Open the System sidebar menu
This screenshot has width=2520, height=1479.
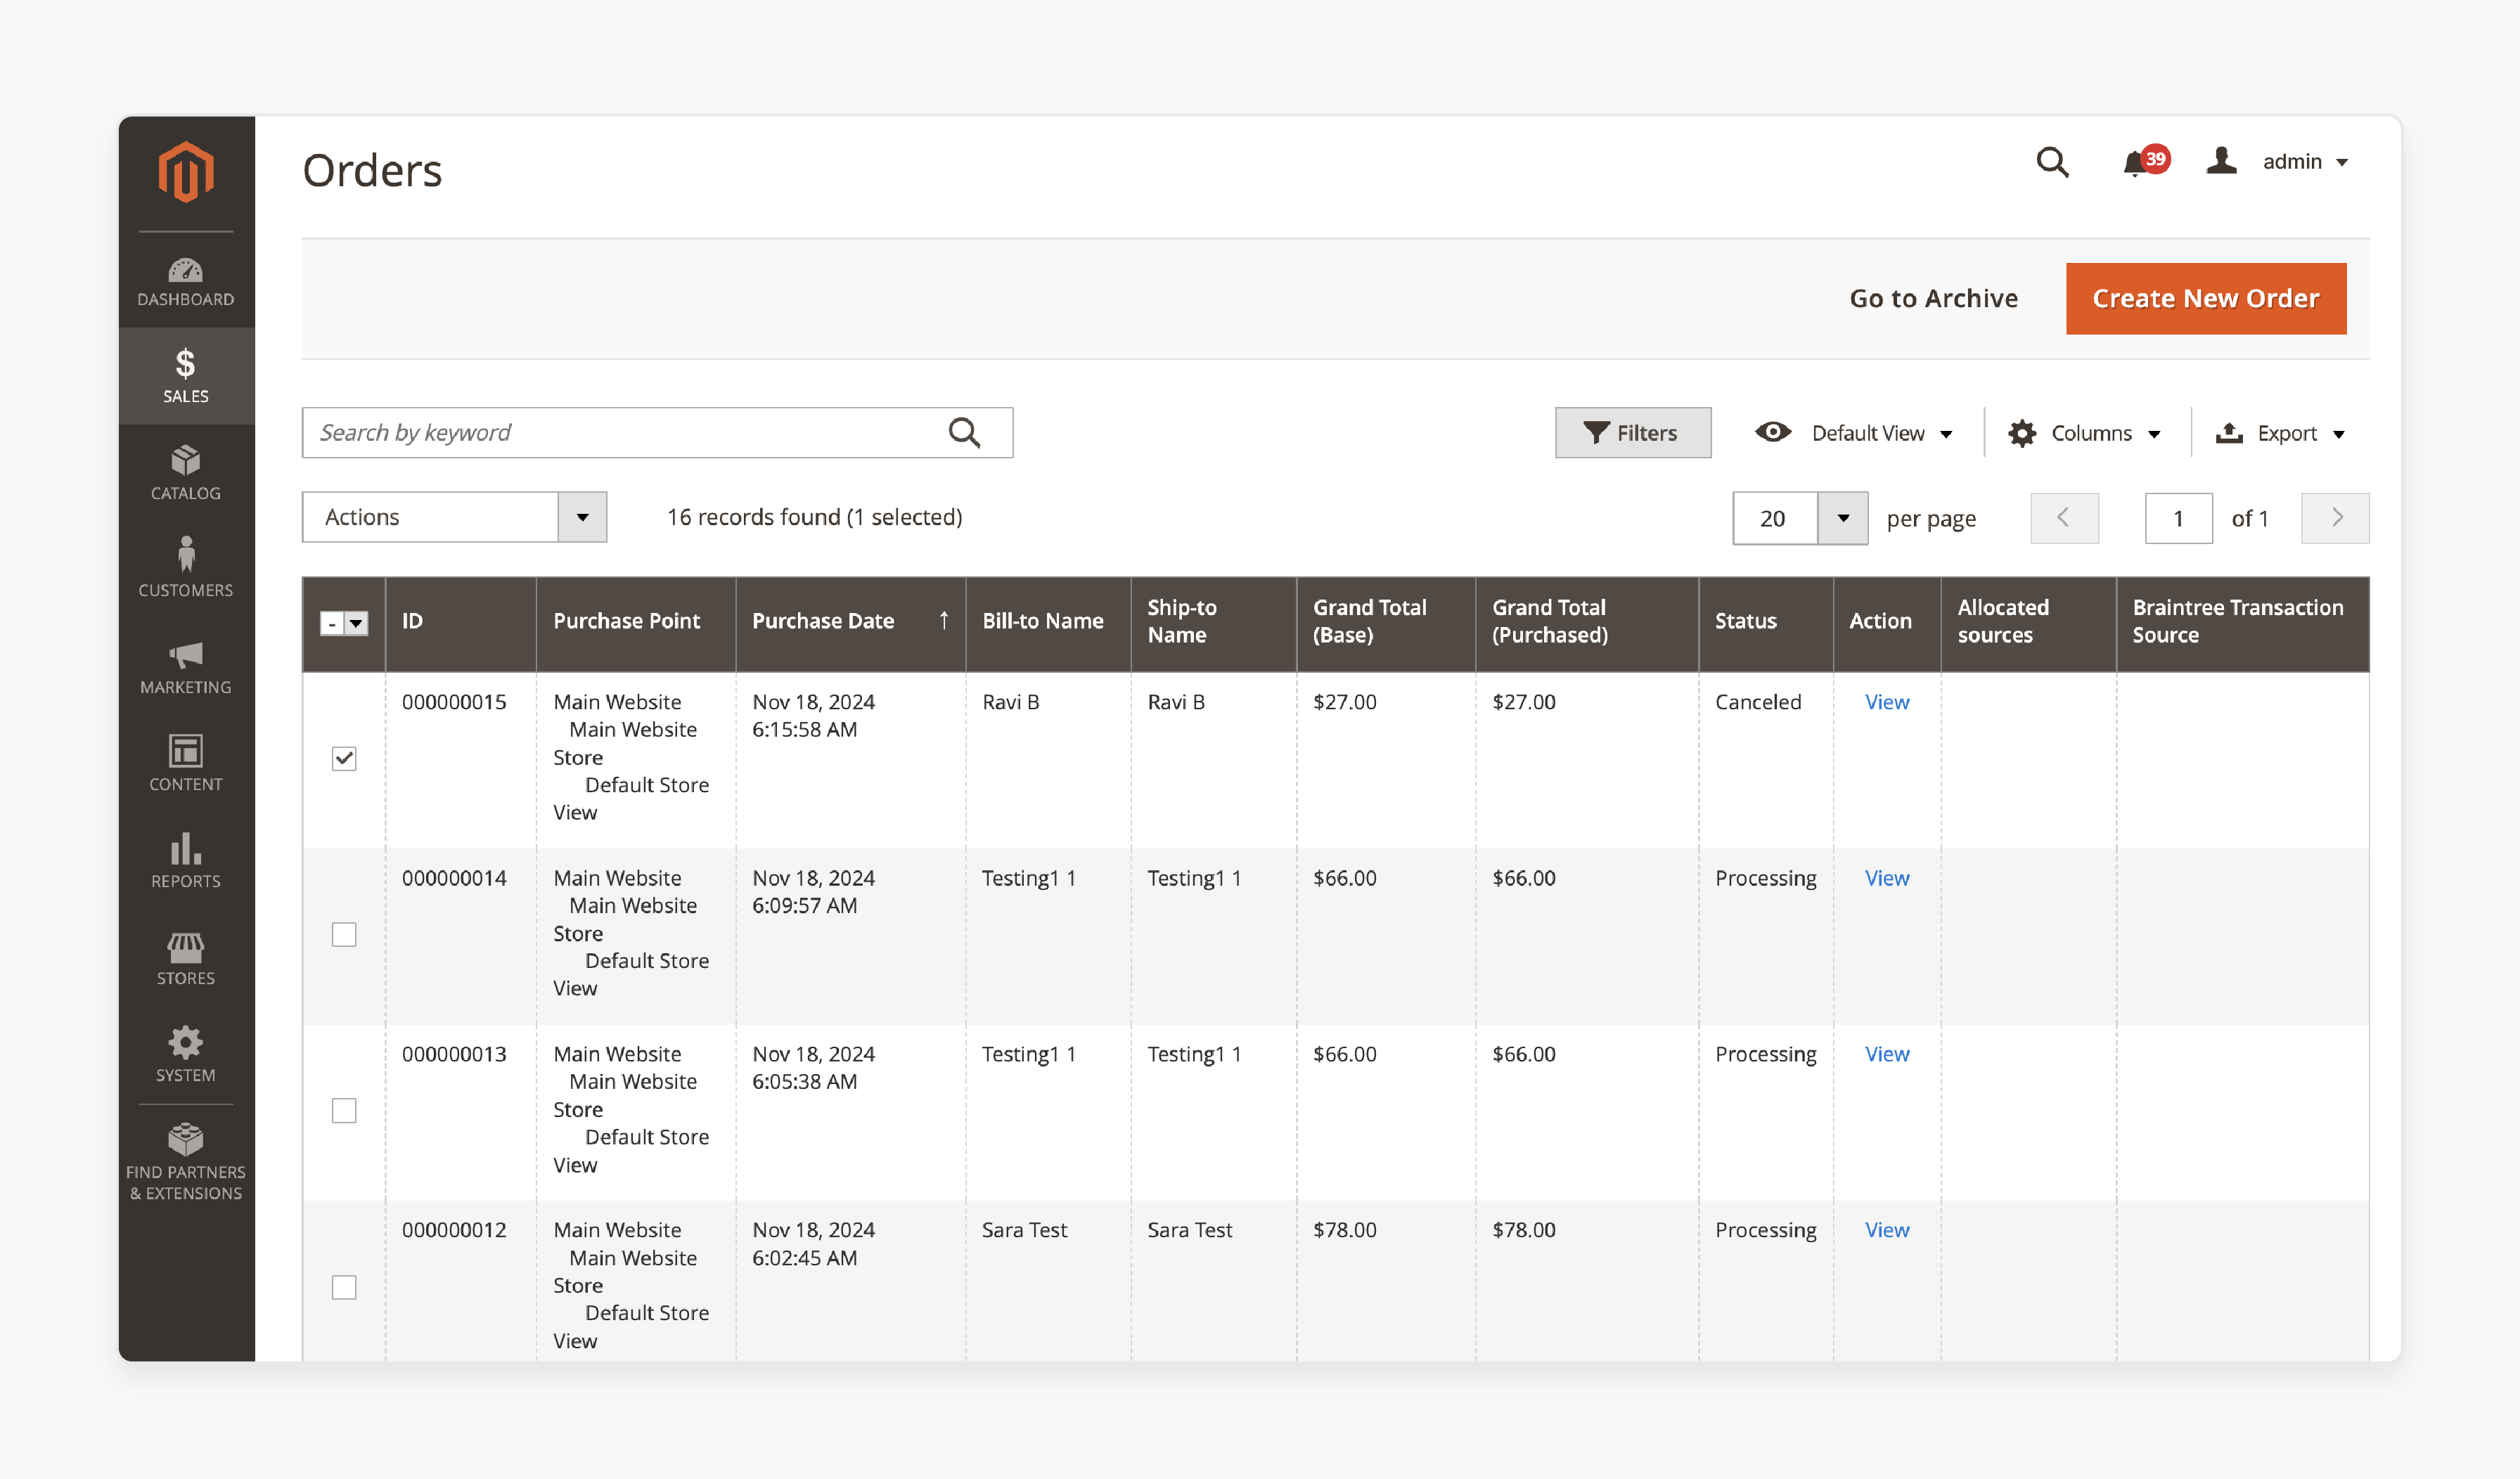[x=186, y=1055]
